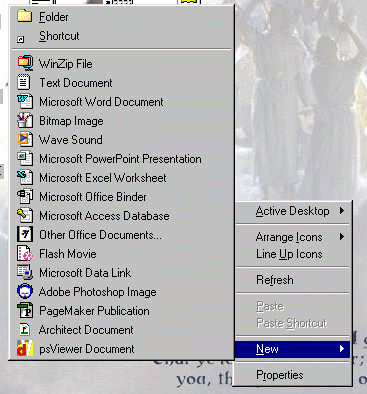Select Microsoft Data Link label
The image size is (367, 394).
(85, 273)
